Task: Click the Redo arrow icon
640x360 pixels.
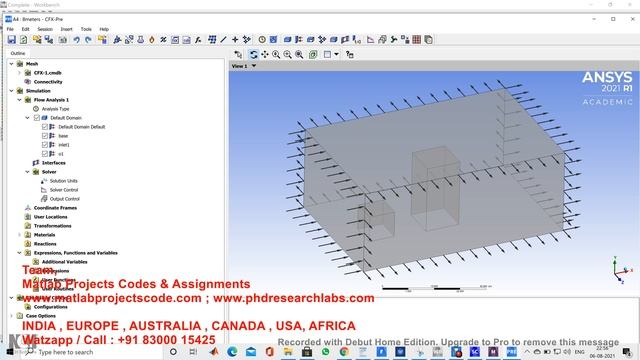Action: click(x=88, y=40)
